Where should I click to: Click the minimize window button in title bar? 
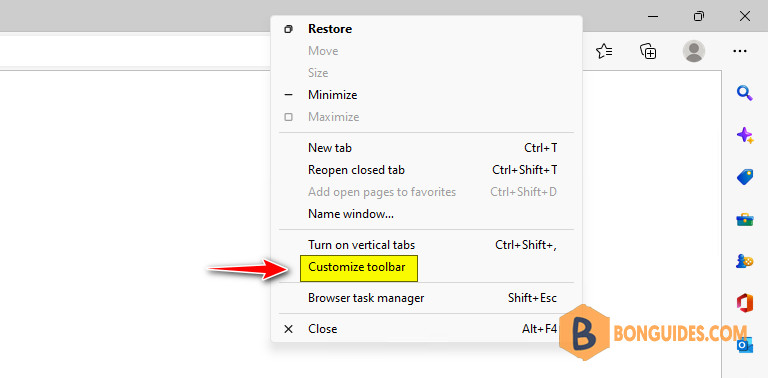pos(653,16)
